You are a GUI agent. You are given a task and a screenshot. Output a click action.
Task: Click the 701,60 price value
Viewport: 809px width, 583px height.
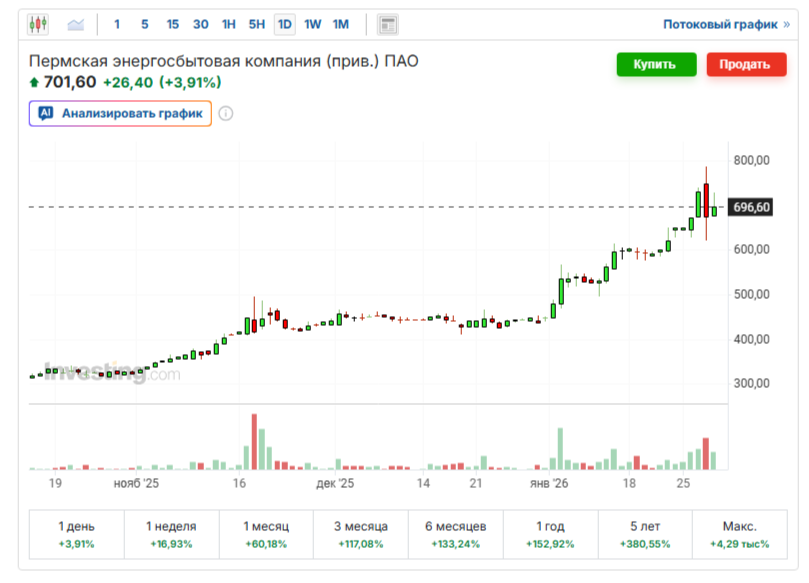coord(70,82)
